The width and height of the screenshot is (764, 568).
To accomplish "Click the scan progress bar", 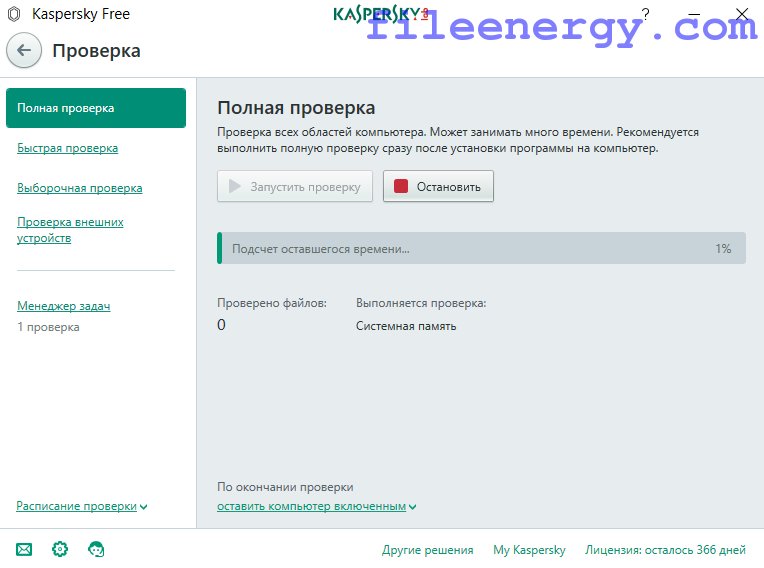I will pos(481,248).
